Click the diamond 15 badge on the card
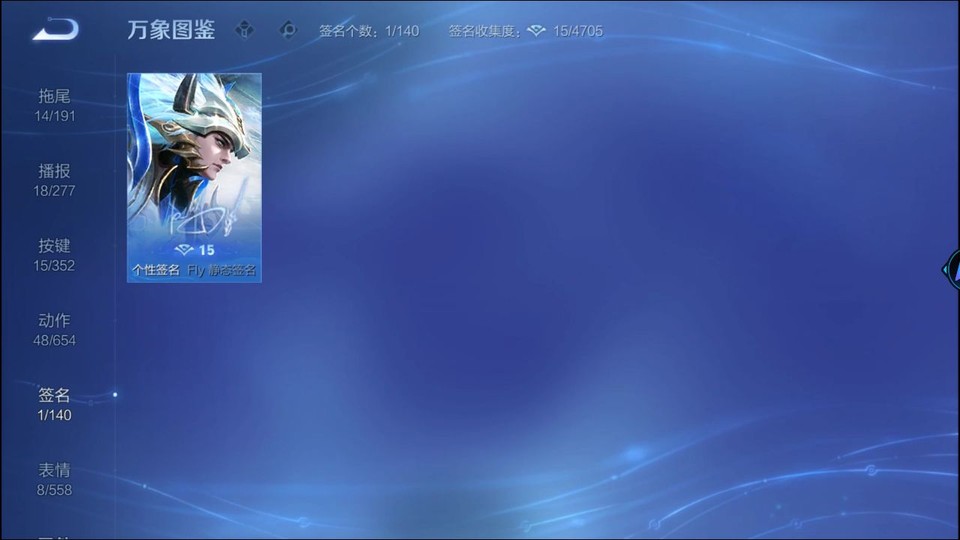Screen dimensions: 960x540 point(195,249)
